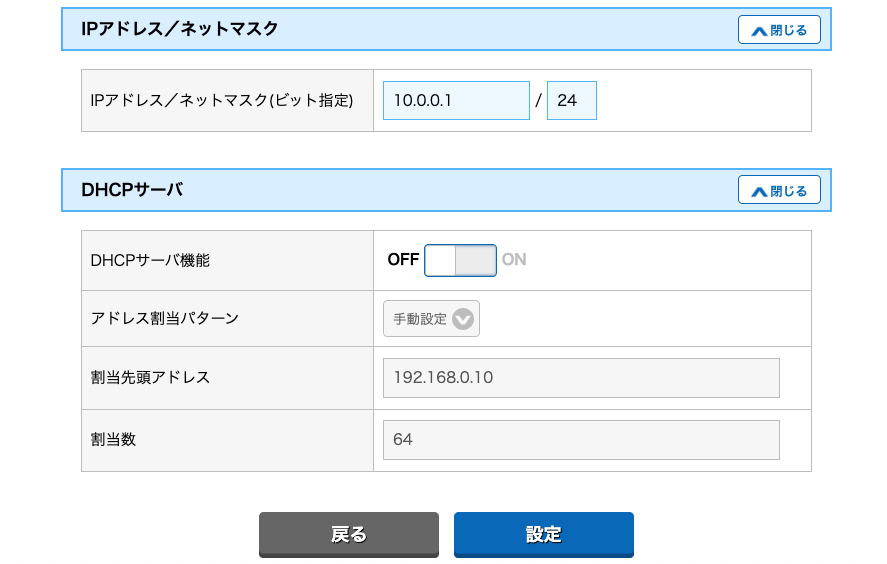Click the DHCPサーバ機能 row label
The height and width of the screenshot is (564, 887).
(x=150, y=260)
